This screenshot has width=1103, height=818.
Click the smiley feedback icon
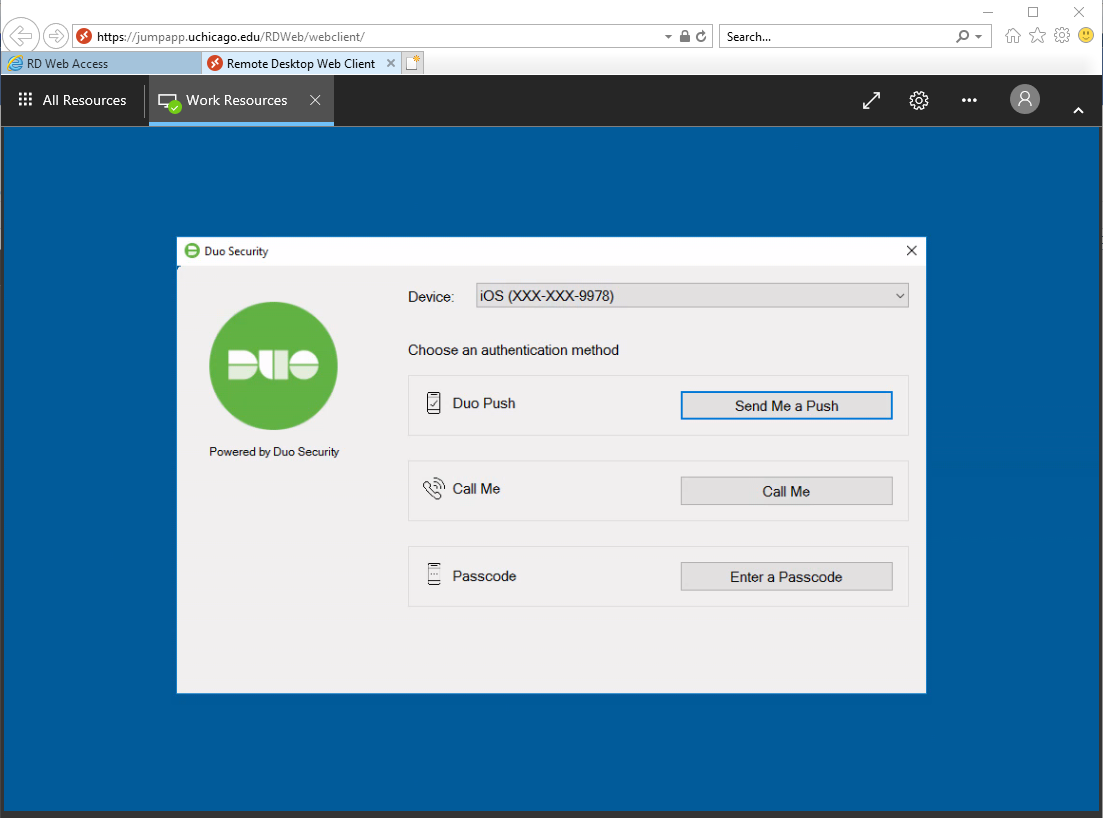1086,35
